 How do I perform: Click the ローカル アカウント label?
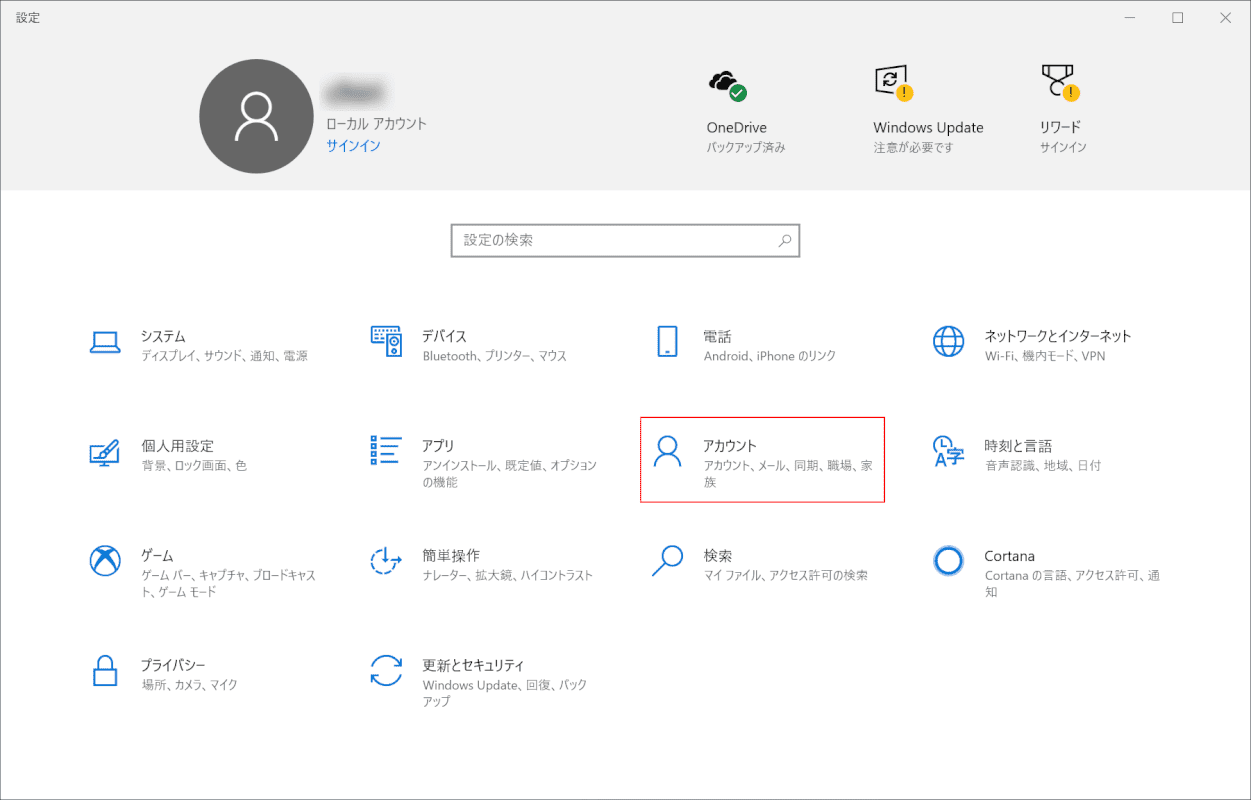tap(376, 124)
